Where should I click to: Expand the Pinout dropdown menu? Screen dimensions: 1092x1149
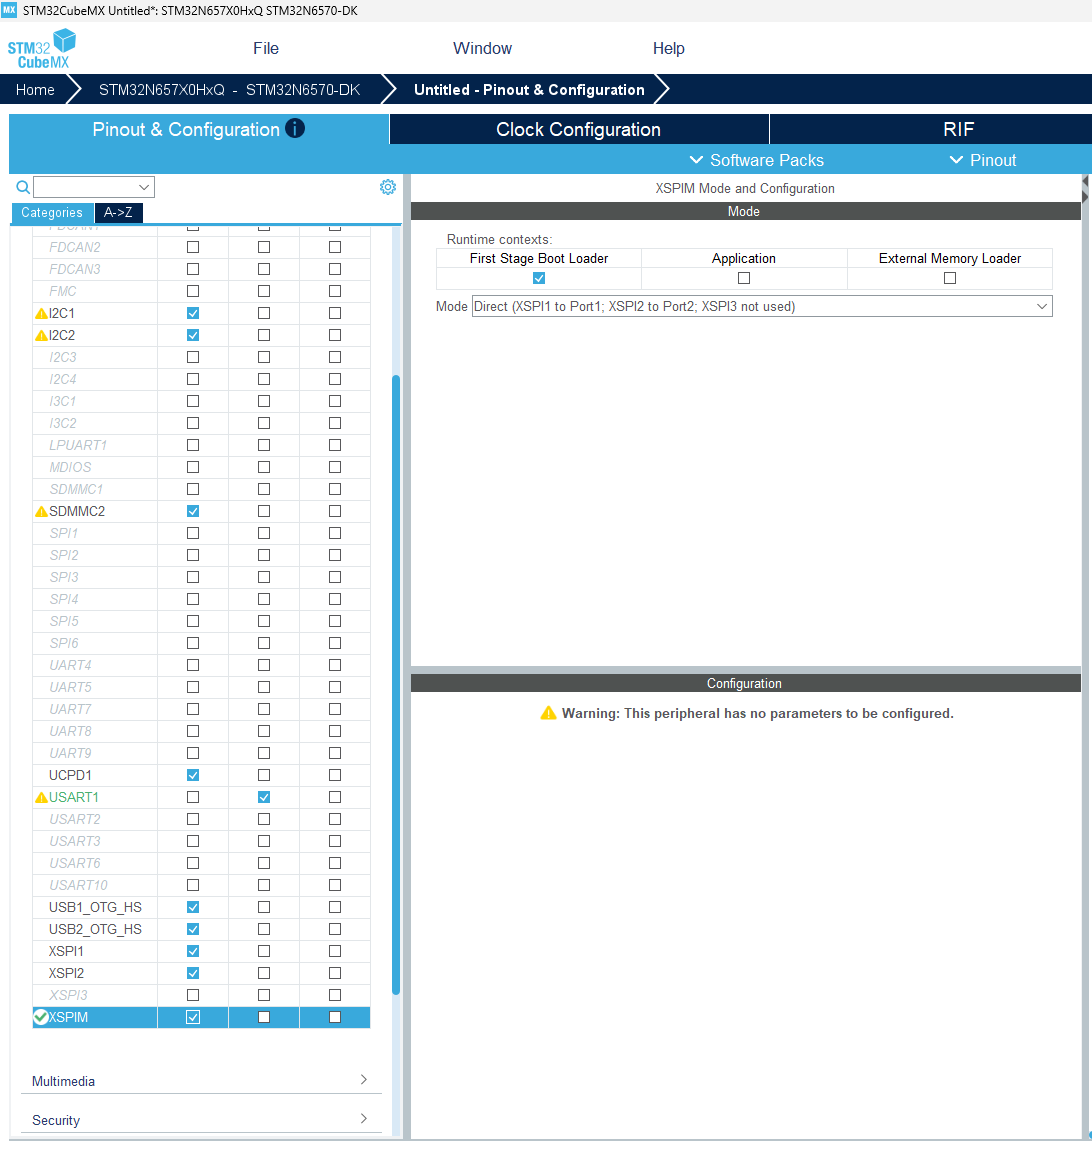point(982,160)
